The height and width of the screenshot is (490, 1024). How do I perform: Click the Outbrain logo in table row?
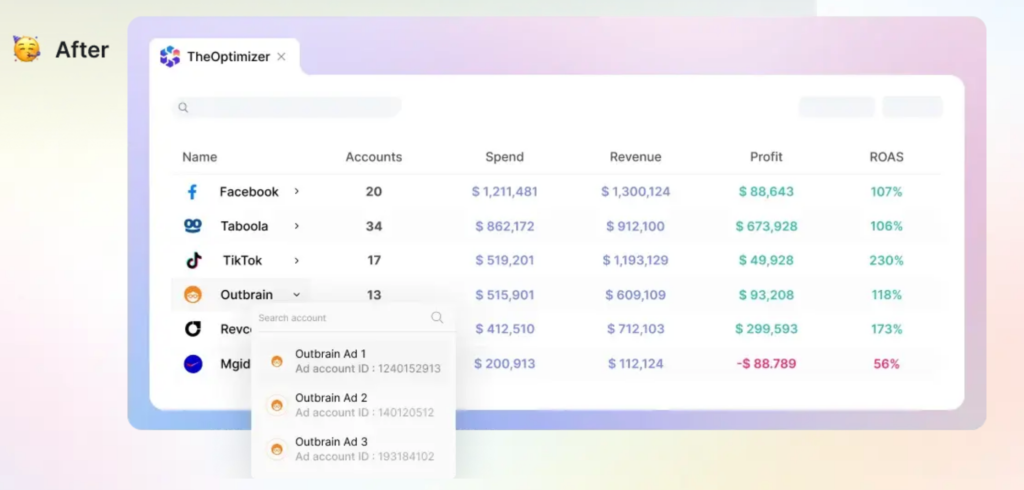pos(193,295)
